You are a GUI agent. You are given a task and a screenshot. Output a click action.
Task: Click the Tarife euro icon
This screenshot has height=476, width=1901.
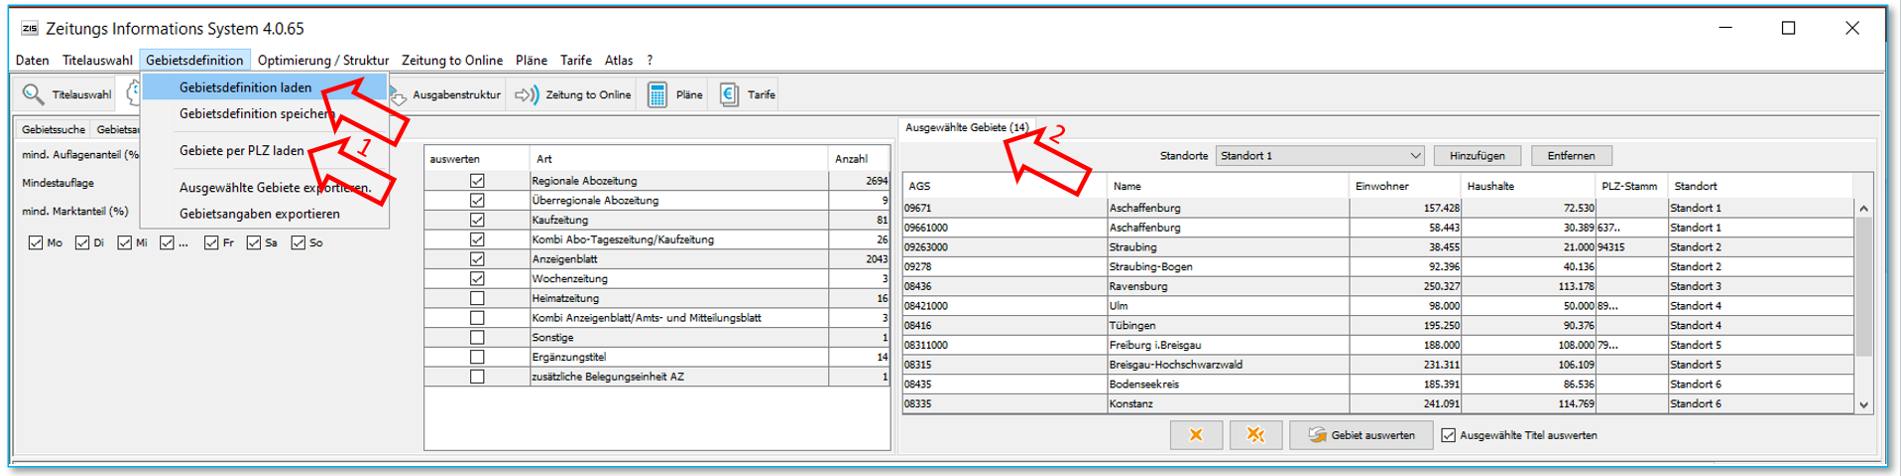pos(729,95)
